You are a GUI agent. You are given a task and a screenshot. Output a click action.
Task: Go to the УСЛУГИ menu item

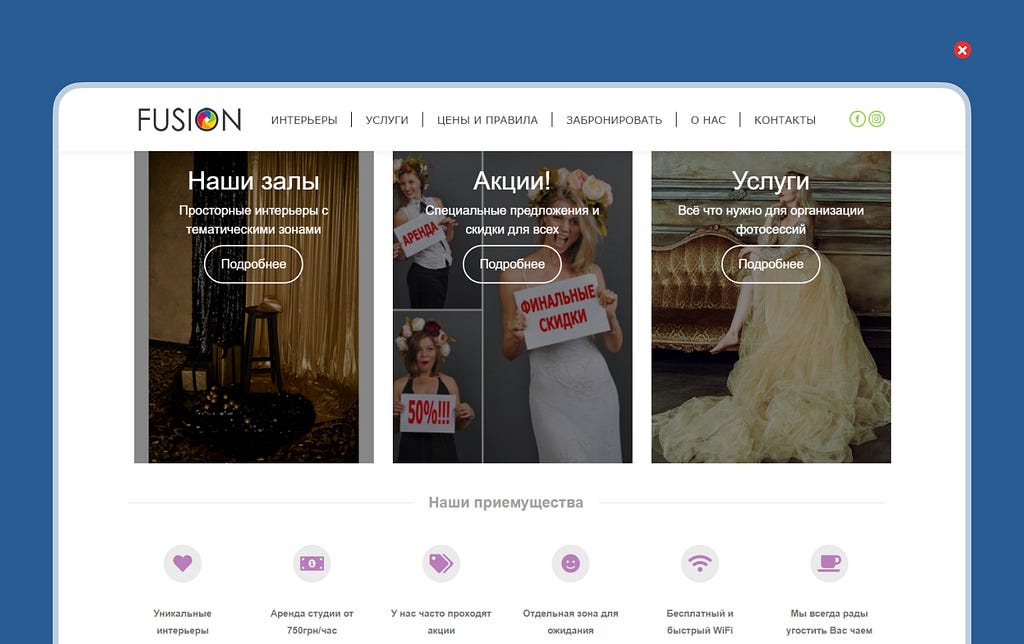[x=387, y=120]
